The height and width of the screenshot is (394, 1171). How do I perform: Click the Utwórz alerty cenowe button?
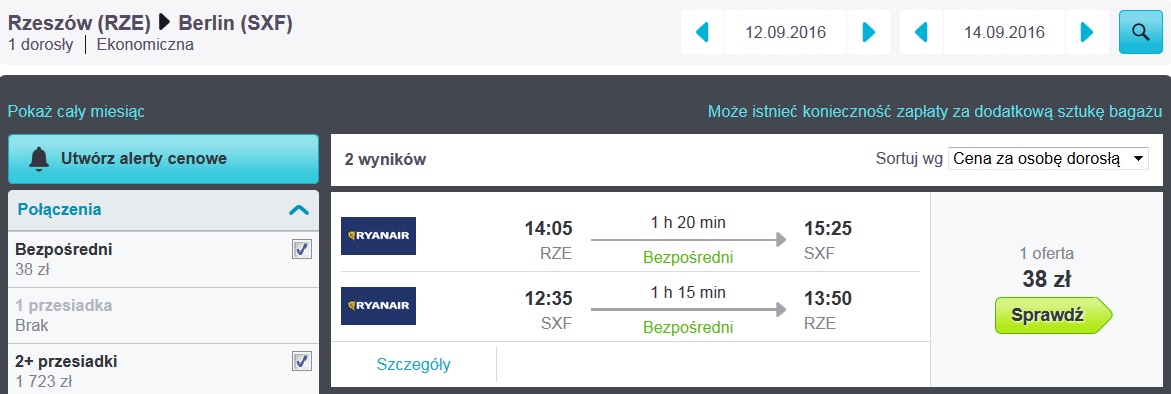pos(164,159)
